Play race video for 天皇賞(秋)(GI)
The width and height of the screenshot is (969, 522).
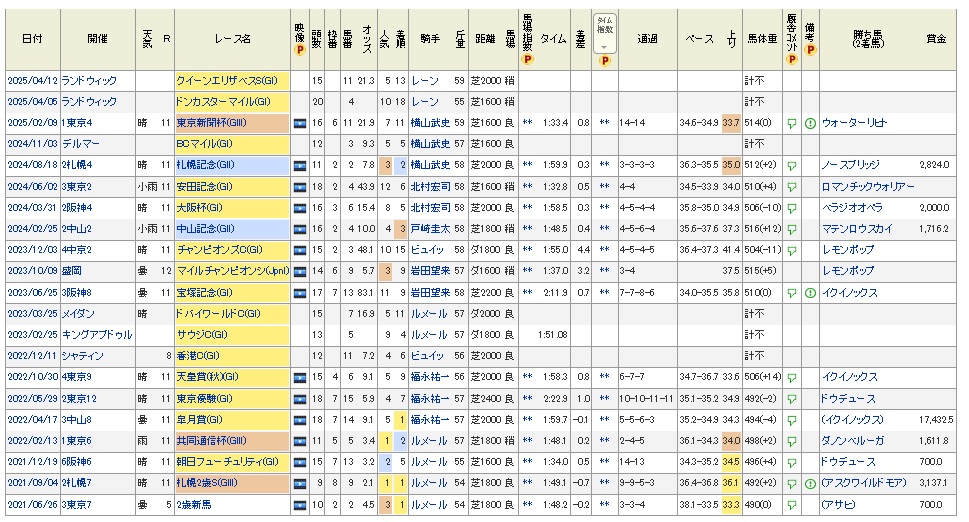pos(300,377)
